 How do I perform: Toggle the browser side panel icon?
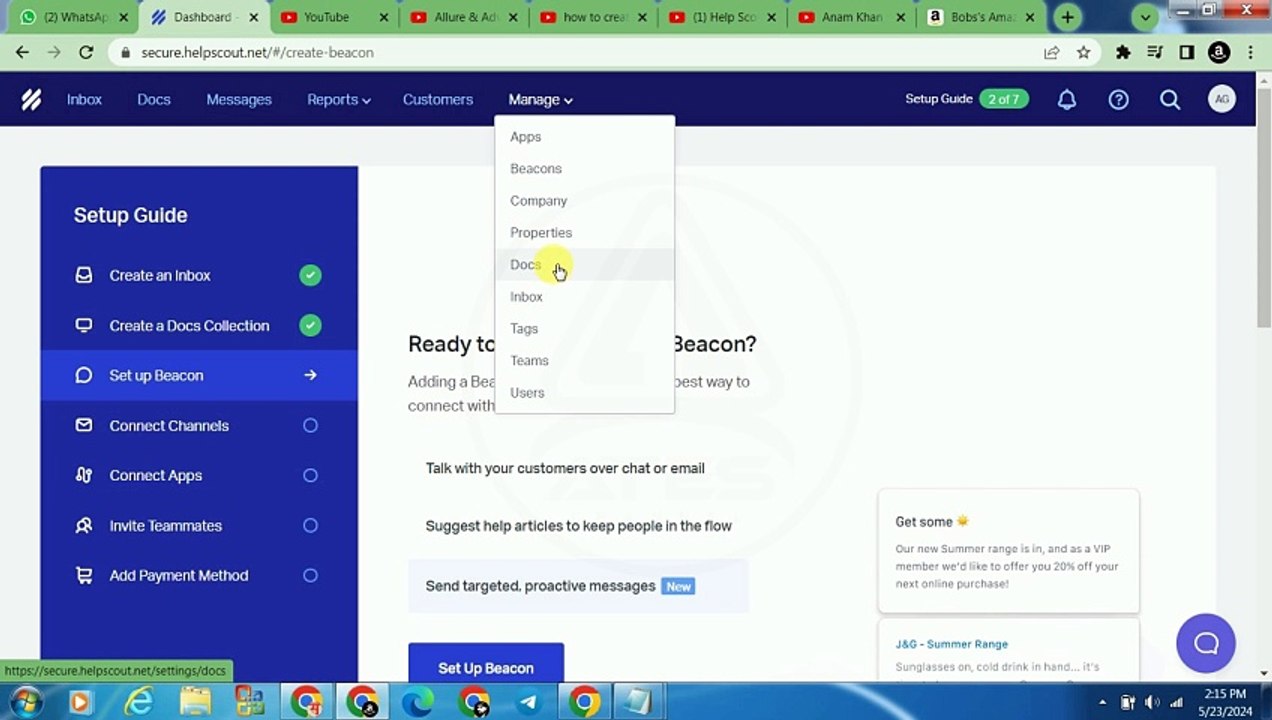pyautogui.click(x=1187, y=52)
